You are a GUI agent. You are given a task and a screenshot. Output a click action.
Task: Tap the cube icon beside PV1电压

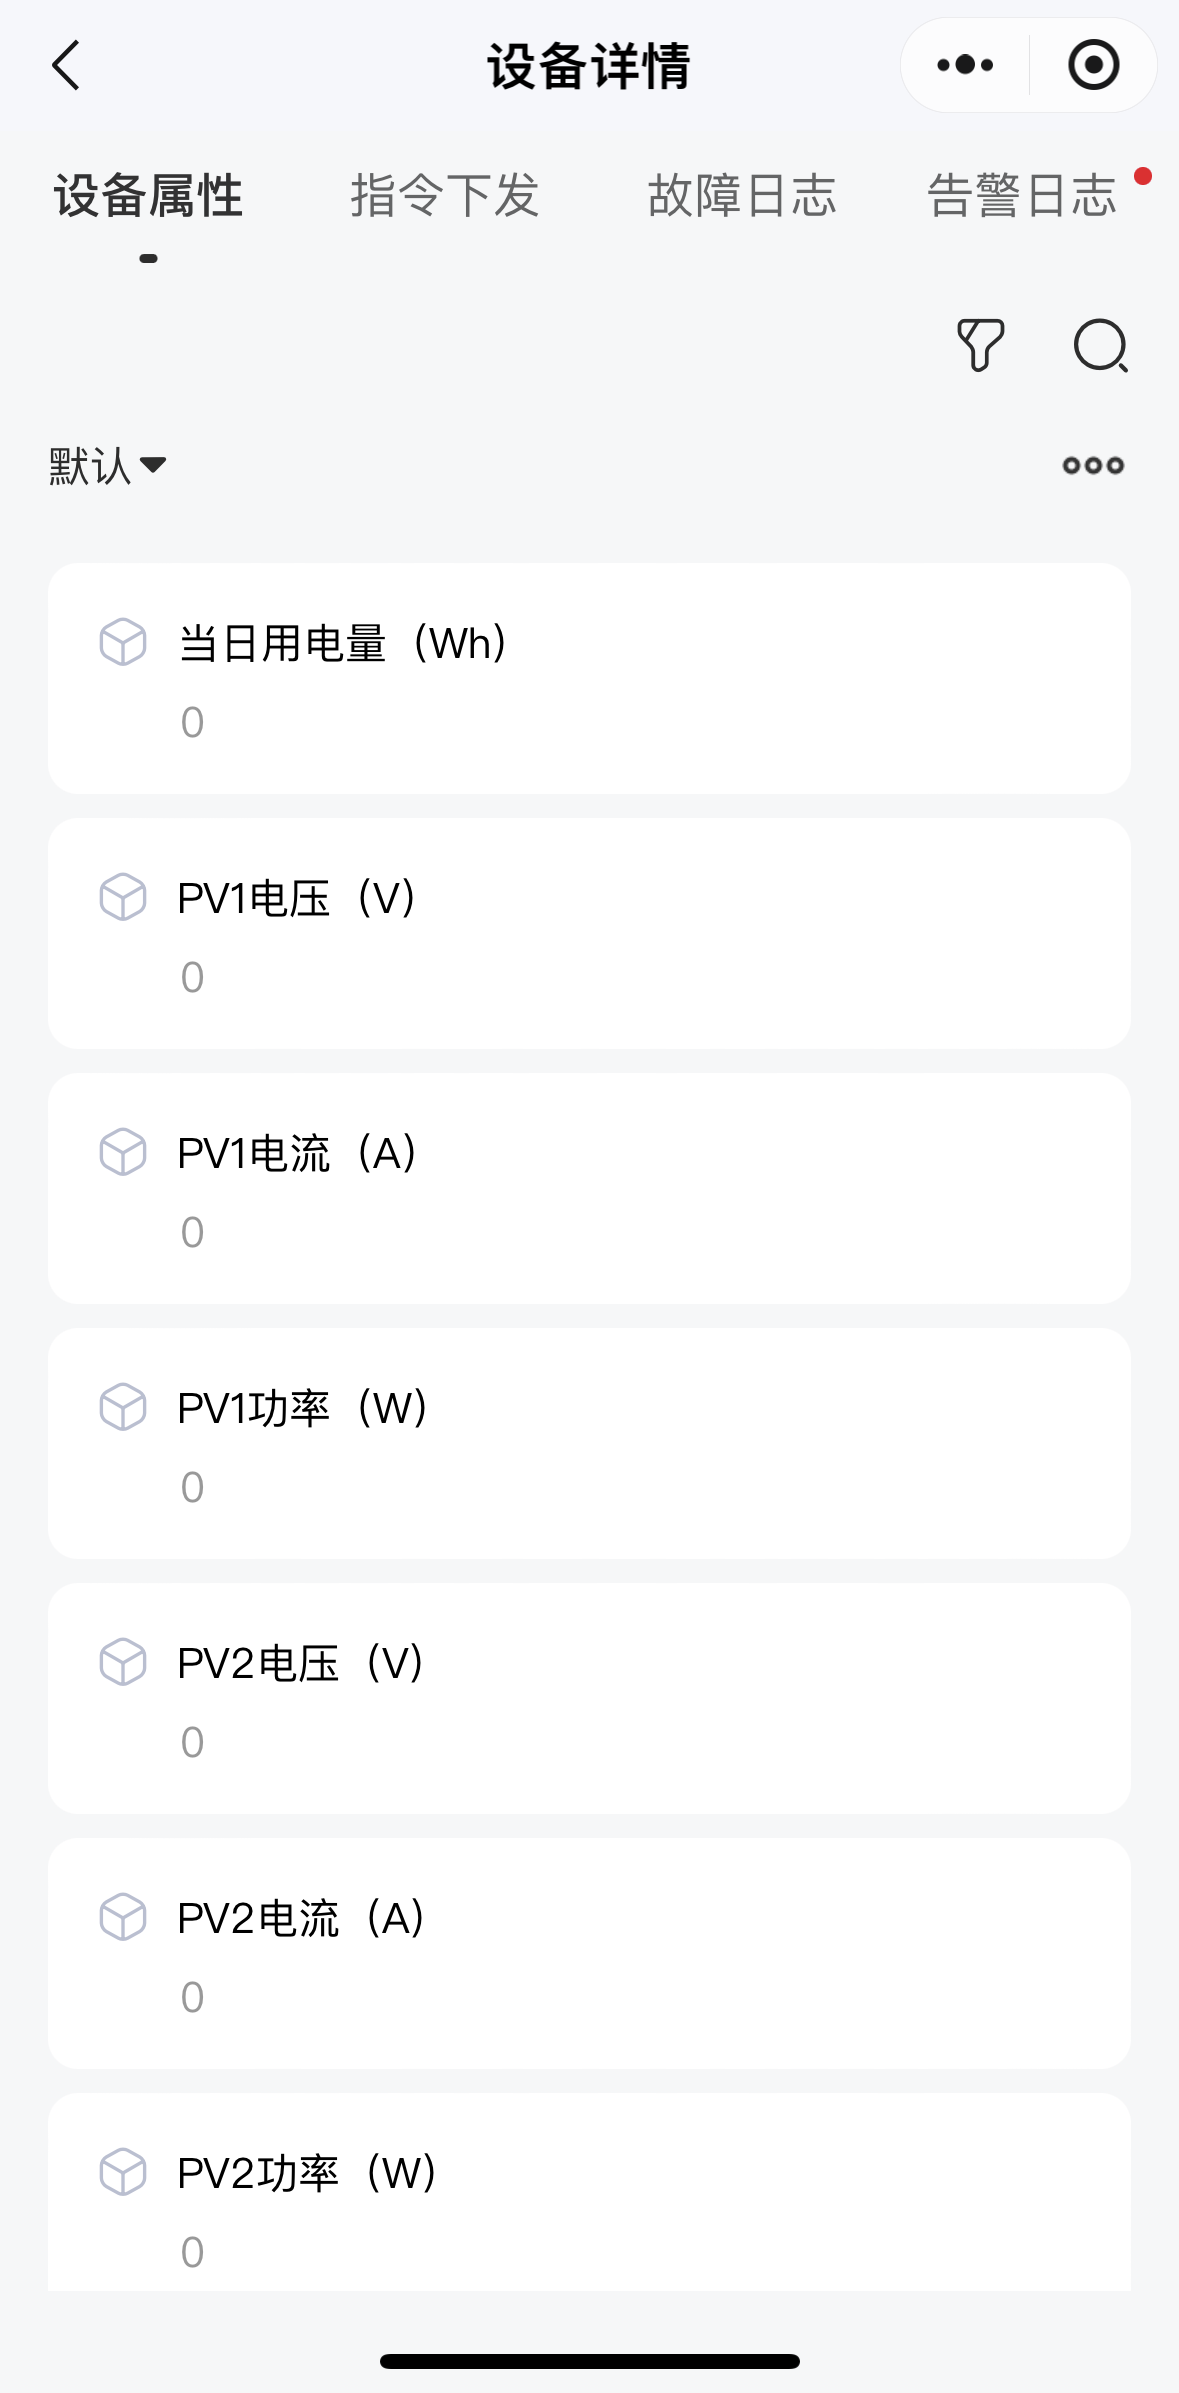pyautogui.click(x=123, y=897)
